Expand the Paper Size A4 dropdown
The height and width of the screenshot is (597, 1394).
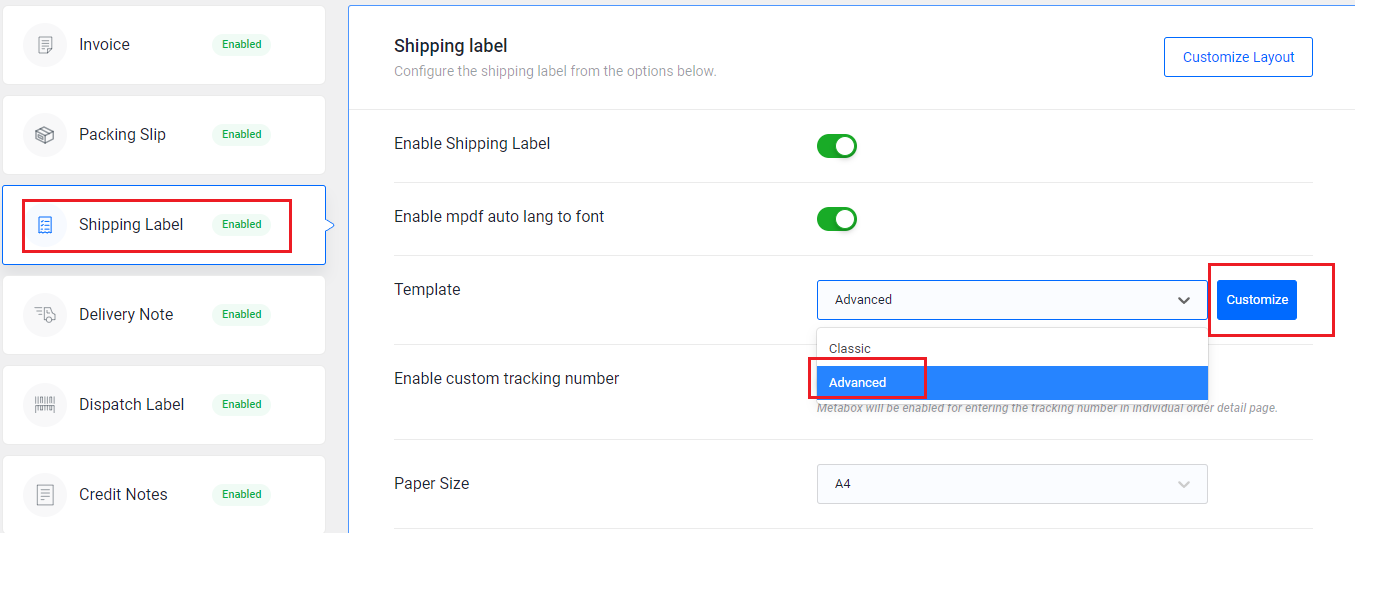tap(1012, 484)
